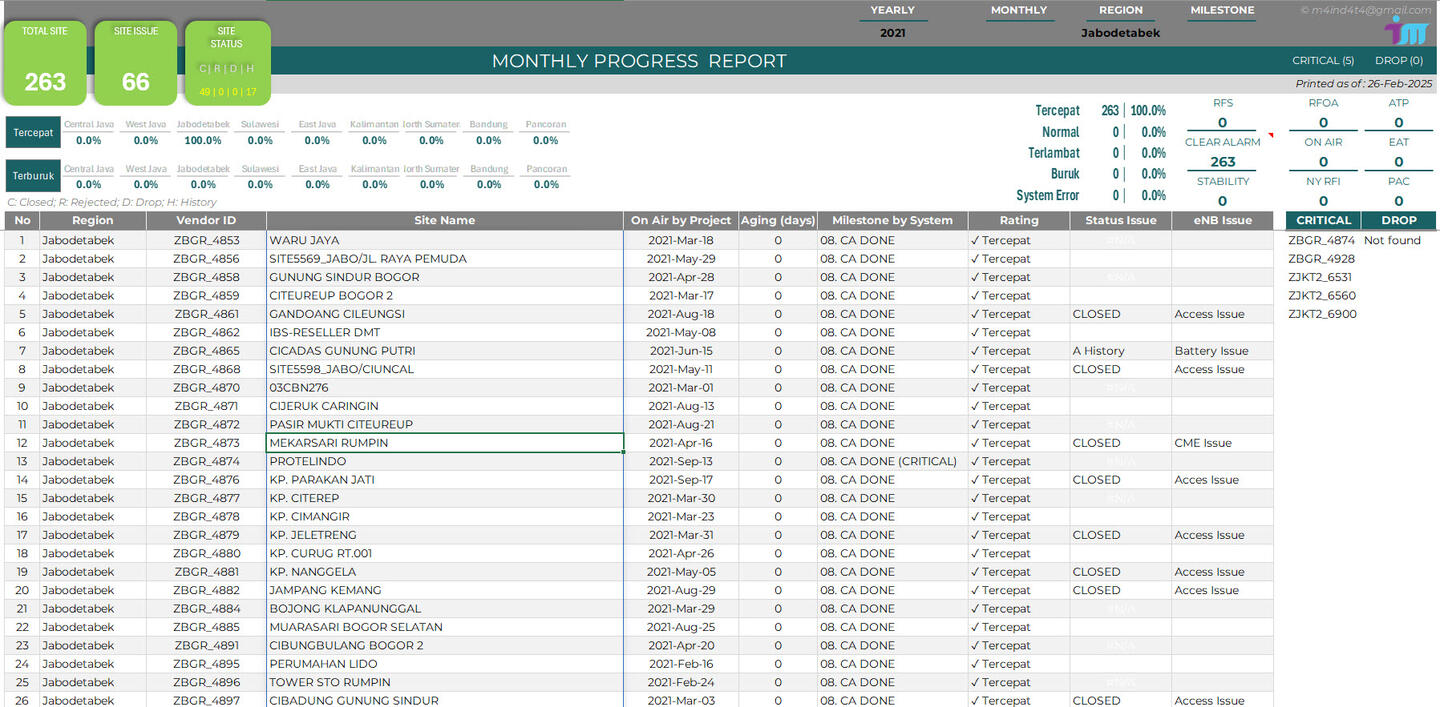The image size is (1440, 707).
Task: Click the red comment indicator near RFS
Action: [x=1272, y=135]
